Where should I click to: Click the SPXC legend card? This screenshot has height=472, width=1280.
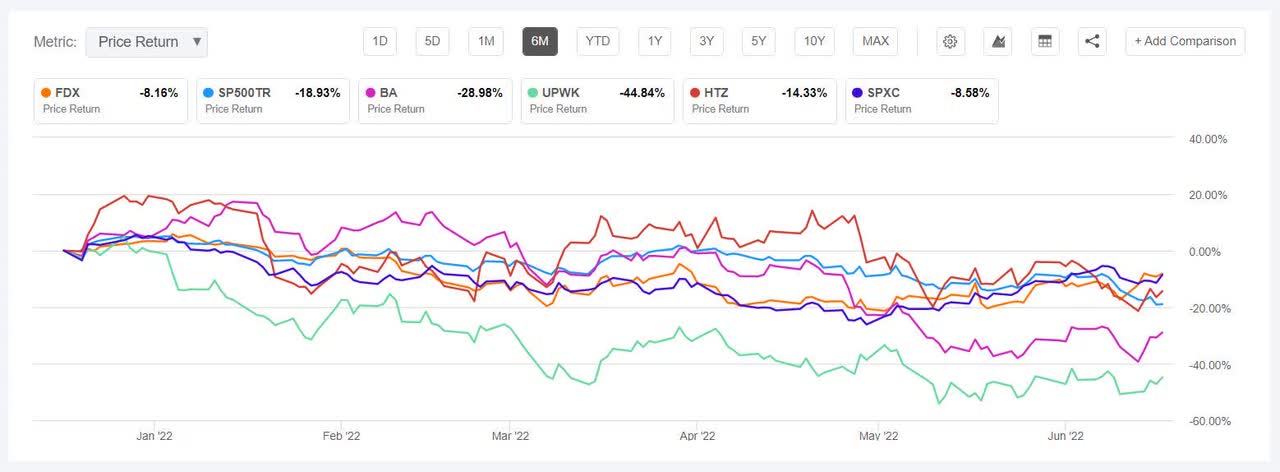921,101
